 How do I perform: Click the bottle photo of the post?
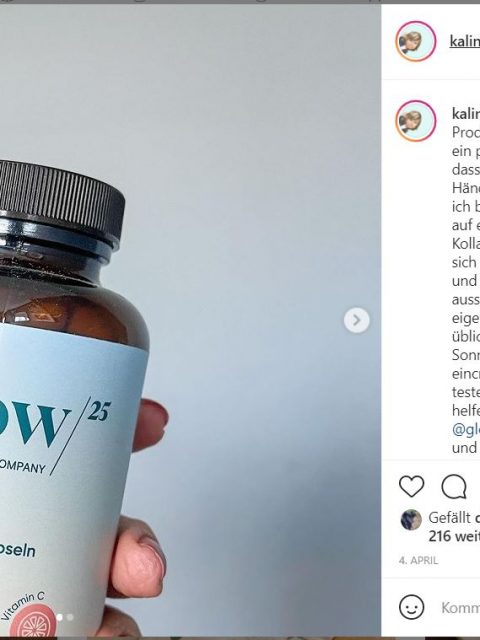point(190,320)
